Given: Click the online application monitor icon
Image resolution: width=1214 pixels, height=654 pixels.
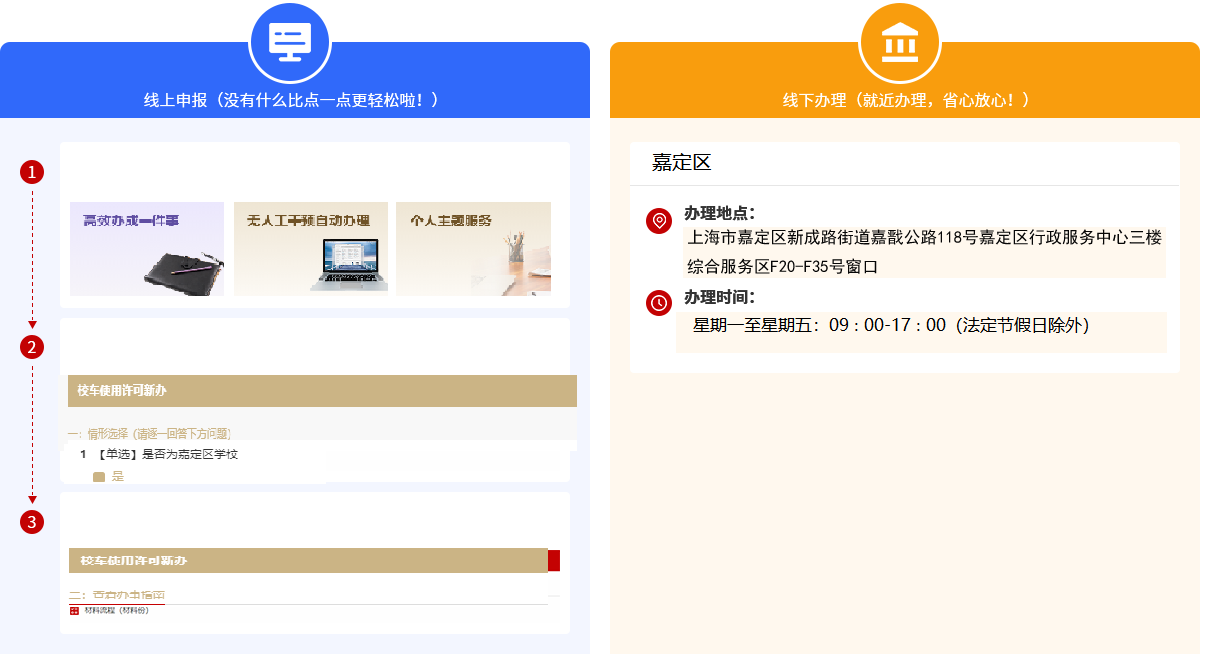Looking at the screenshot, I should [290, 43].
